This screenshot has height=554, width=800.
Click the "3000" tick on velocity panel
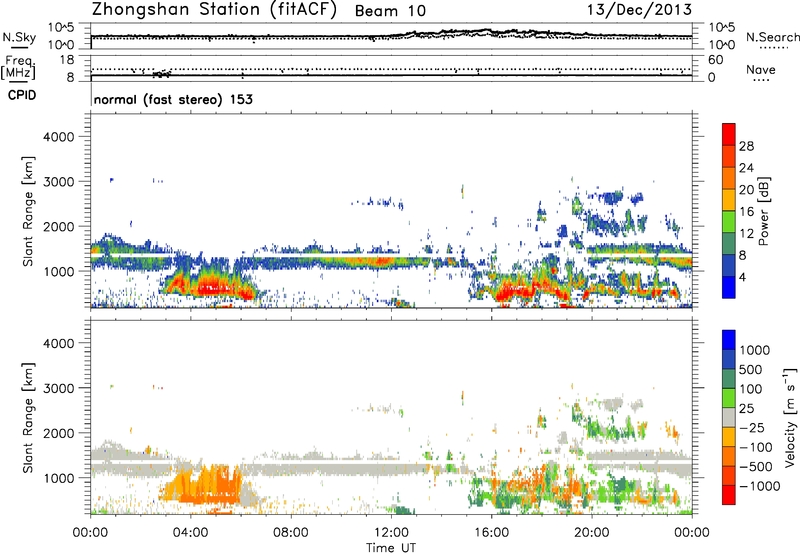point(58,388)
